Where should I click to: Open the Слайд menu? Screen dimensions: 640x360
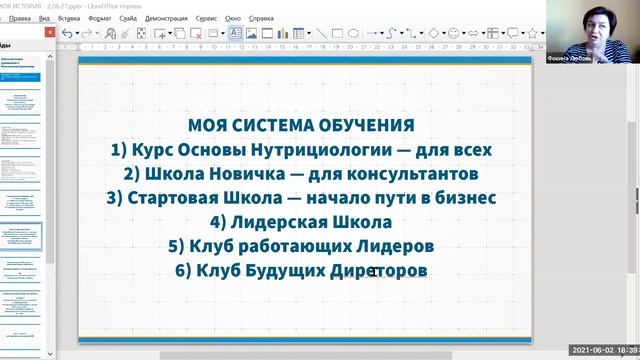click(128, 18)
